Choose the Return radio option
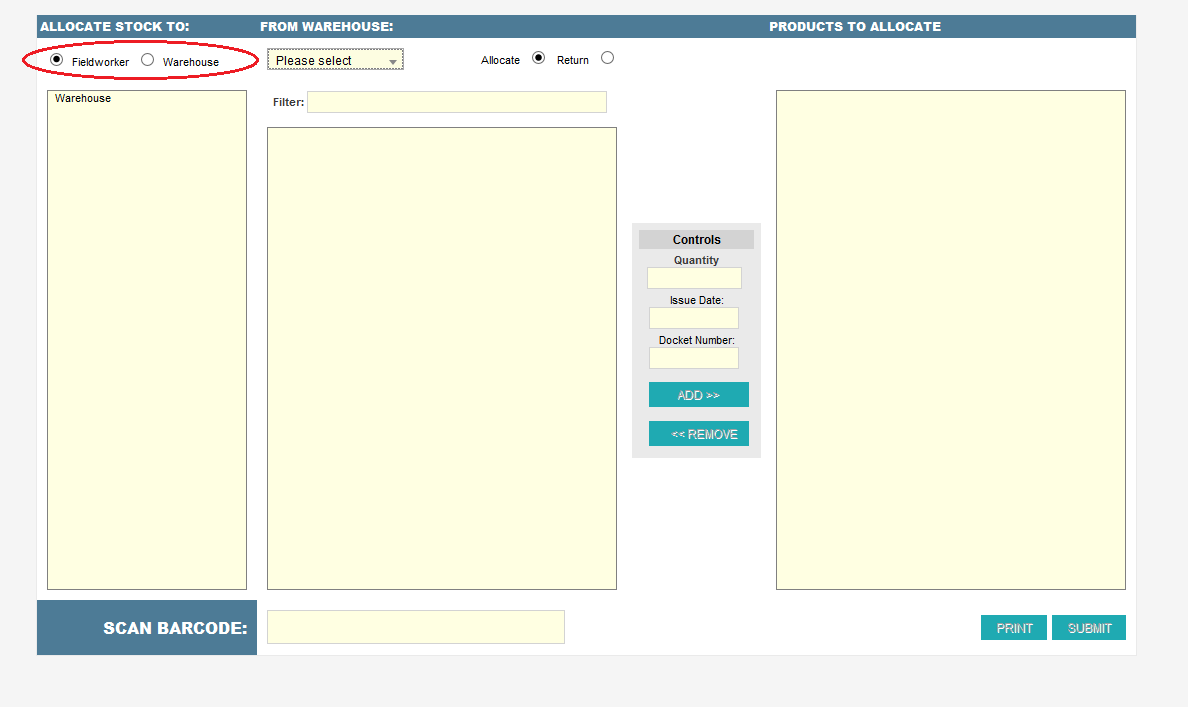1188x707 pixels. click(607, 58)
